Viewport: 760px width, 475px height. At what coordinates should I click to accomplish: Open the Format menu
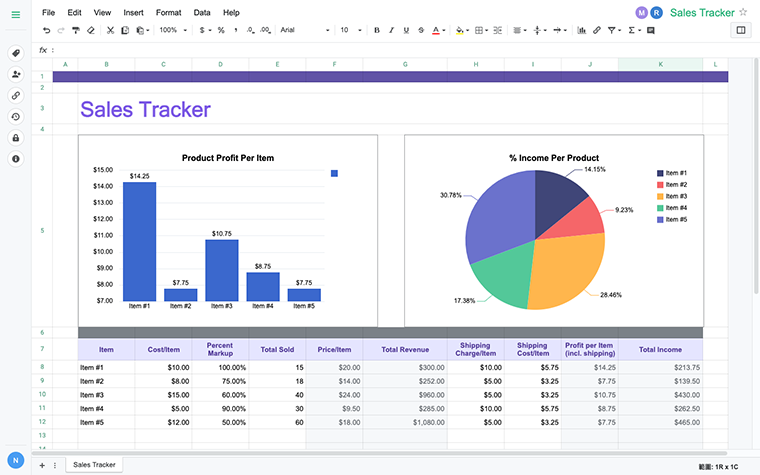168,13
